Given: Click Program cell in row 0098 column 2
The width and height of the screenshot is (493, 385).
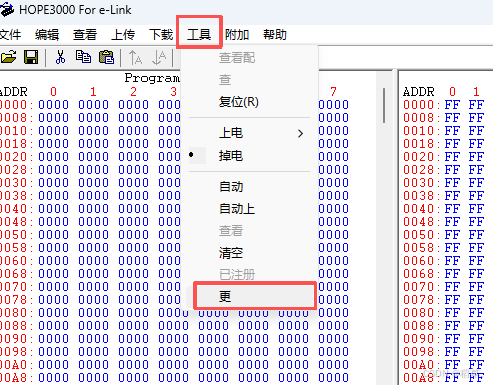Looking at the screenshot, I should click(133, 352).
